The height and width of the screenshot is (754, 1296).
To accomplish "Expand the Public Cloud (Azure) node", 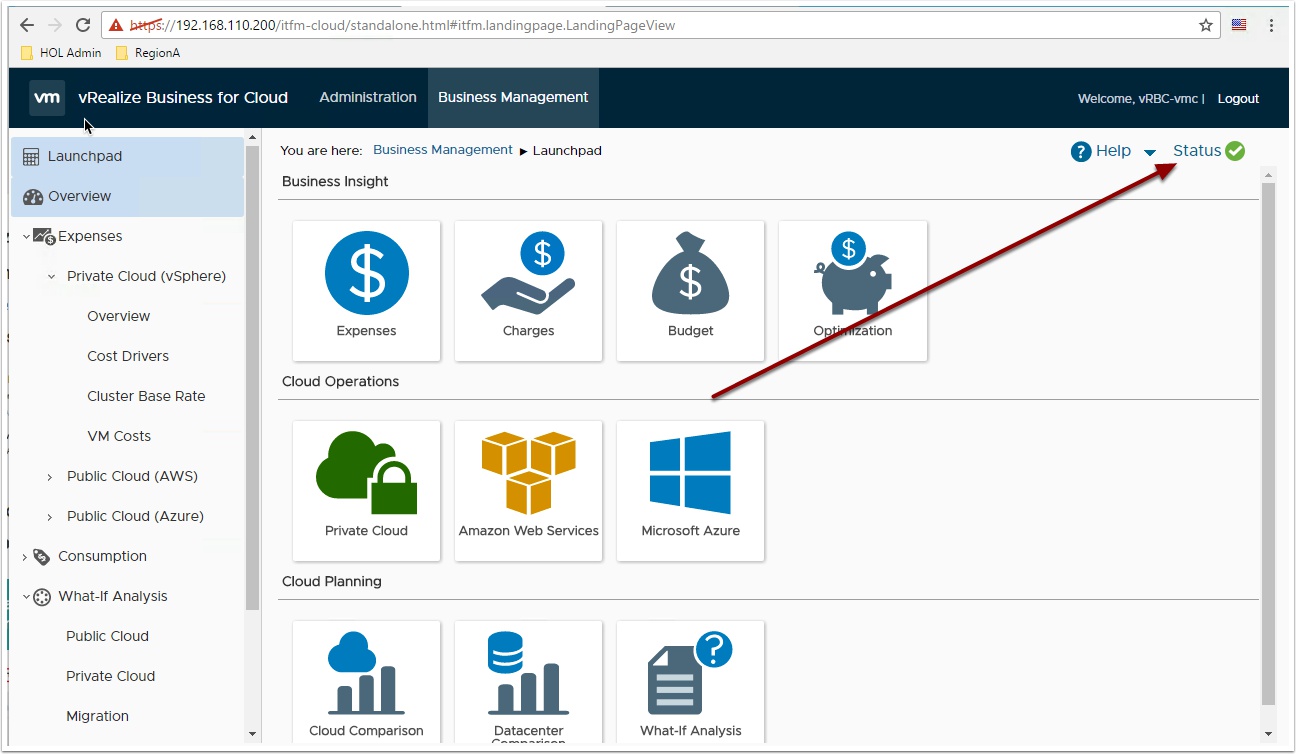I will 50,517.
